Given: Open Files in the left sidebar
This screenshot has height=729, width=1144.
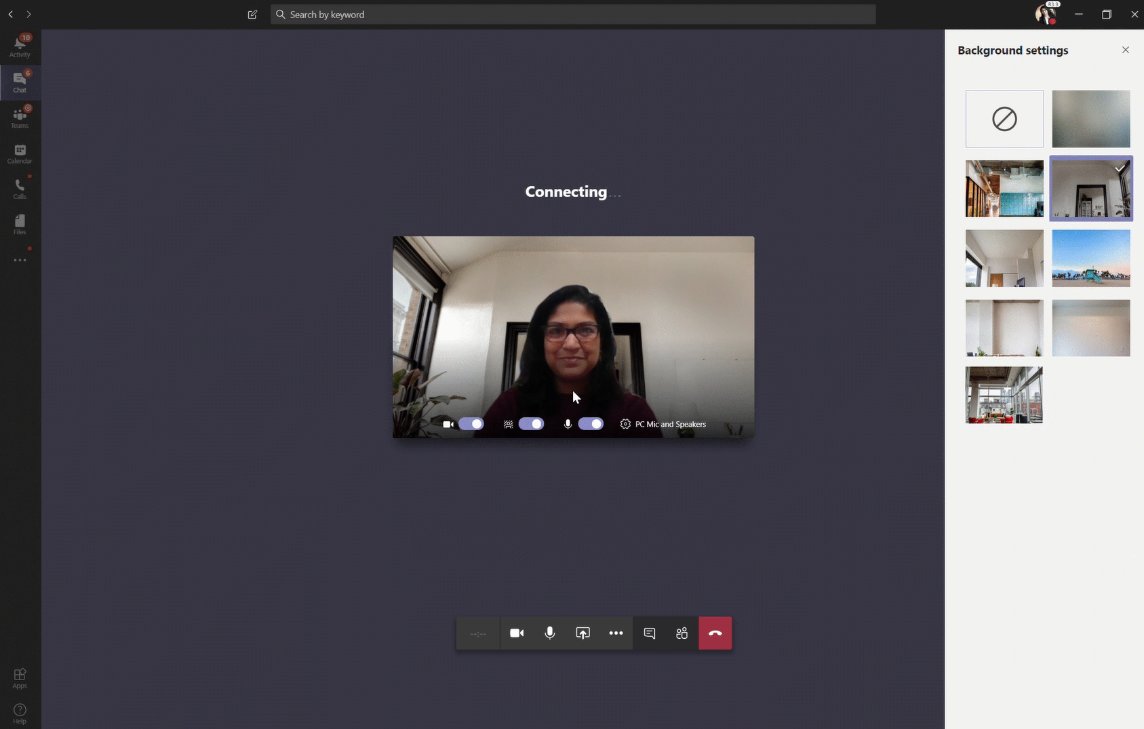Looking at the screenshot, I should point(20,224).
